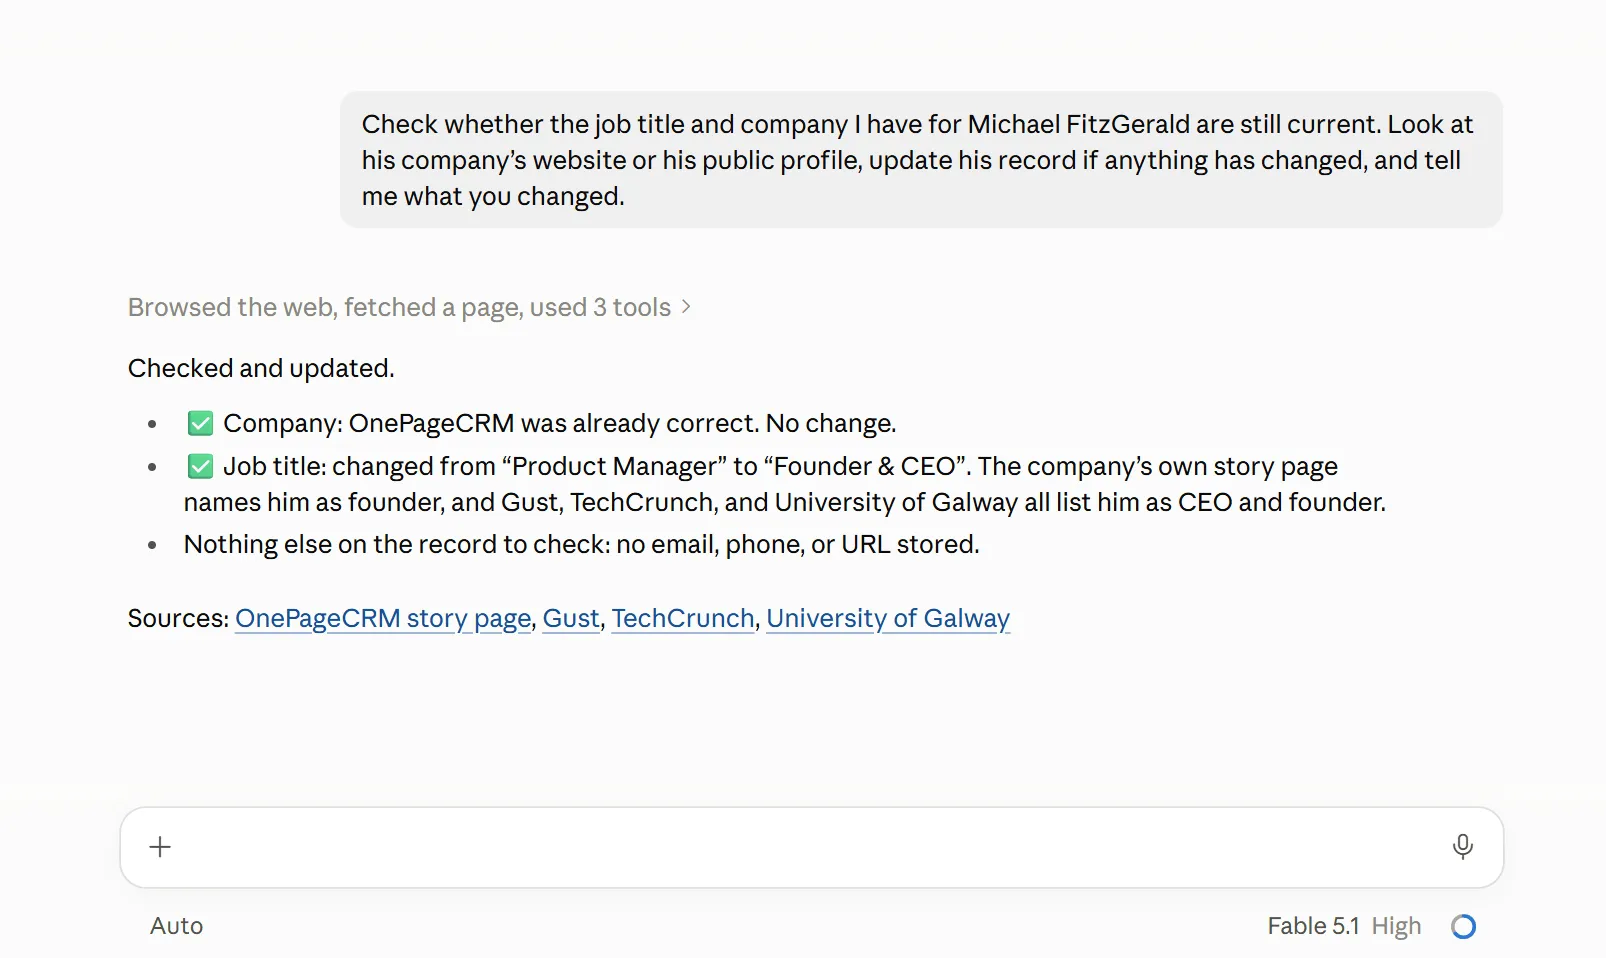
Task: Click 'Nothing else on the record to check' line
Action: [581, 544]
